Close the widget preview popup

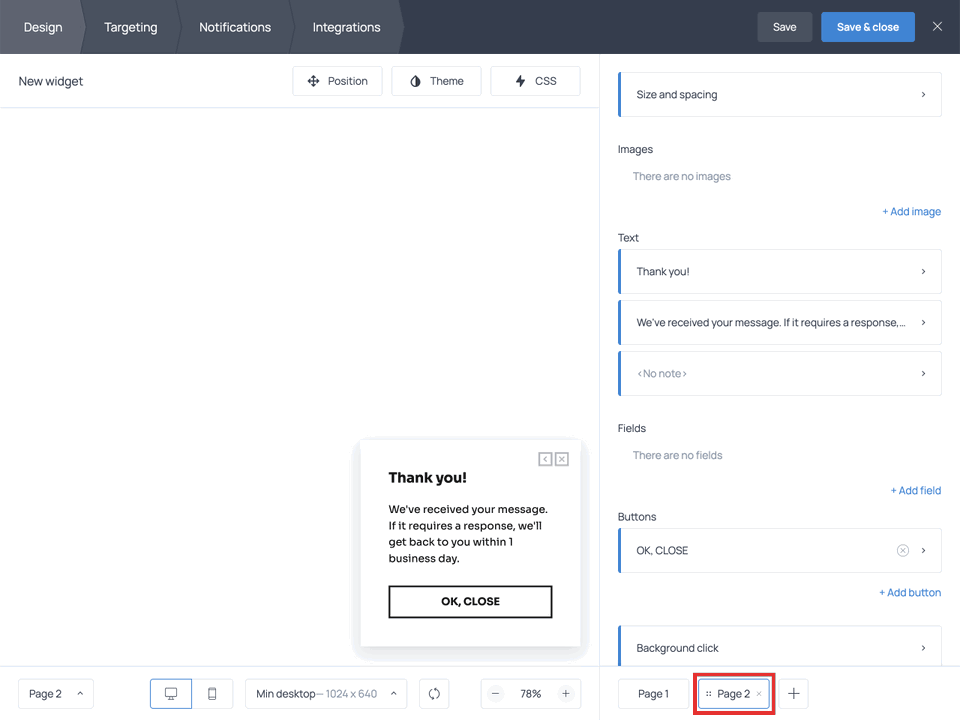[x=562, y=459]
